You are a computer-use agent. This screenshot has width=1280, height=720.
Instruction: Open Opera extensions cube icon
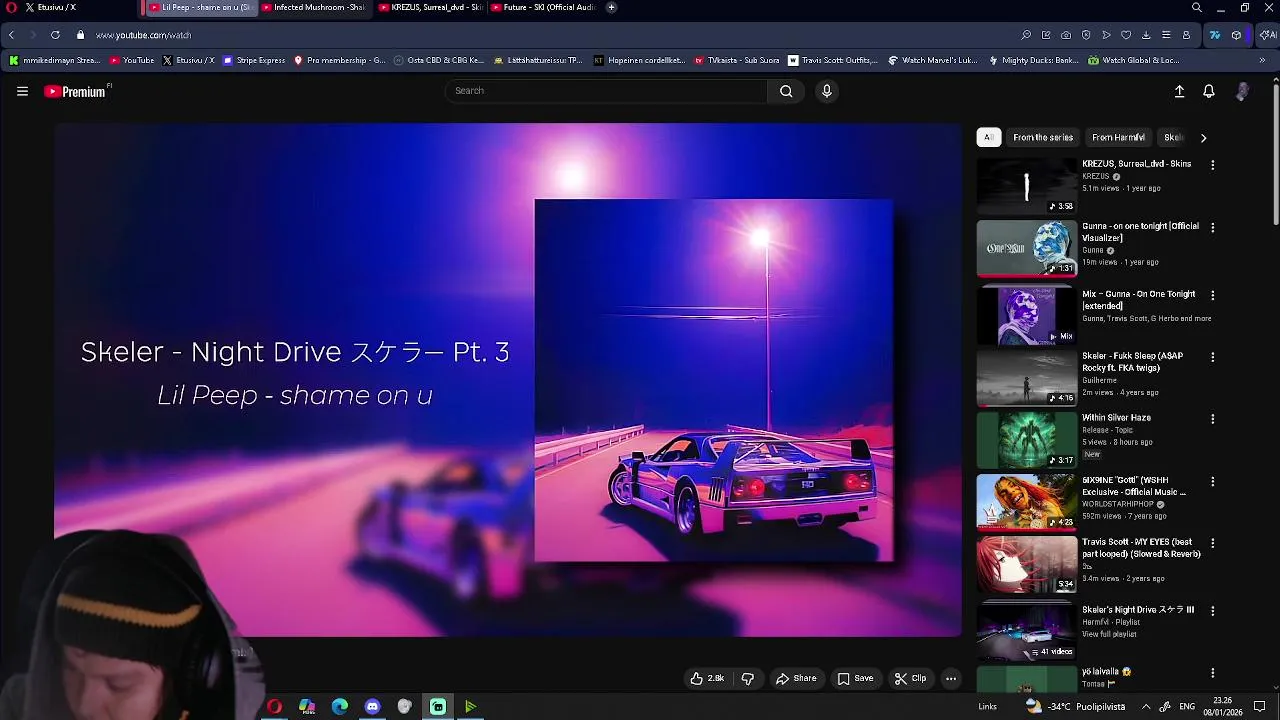pyautogui.click(x=1236, y=35)
